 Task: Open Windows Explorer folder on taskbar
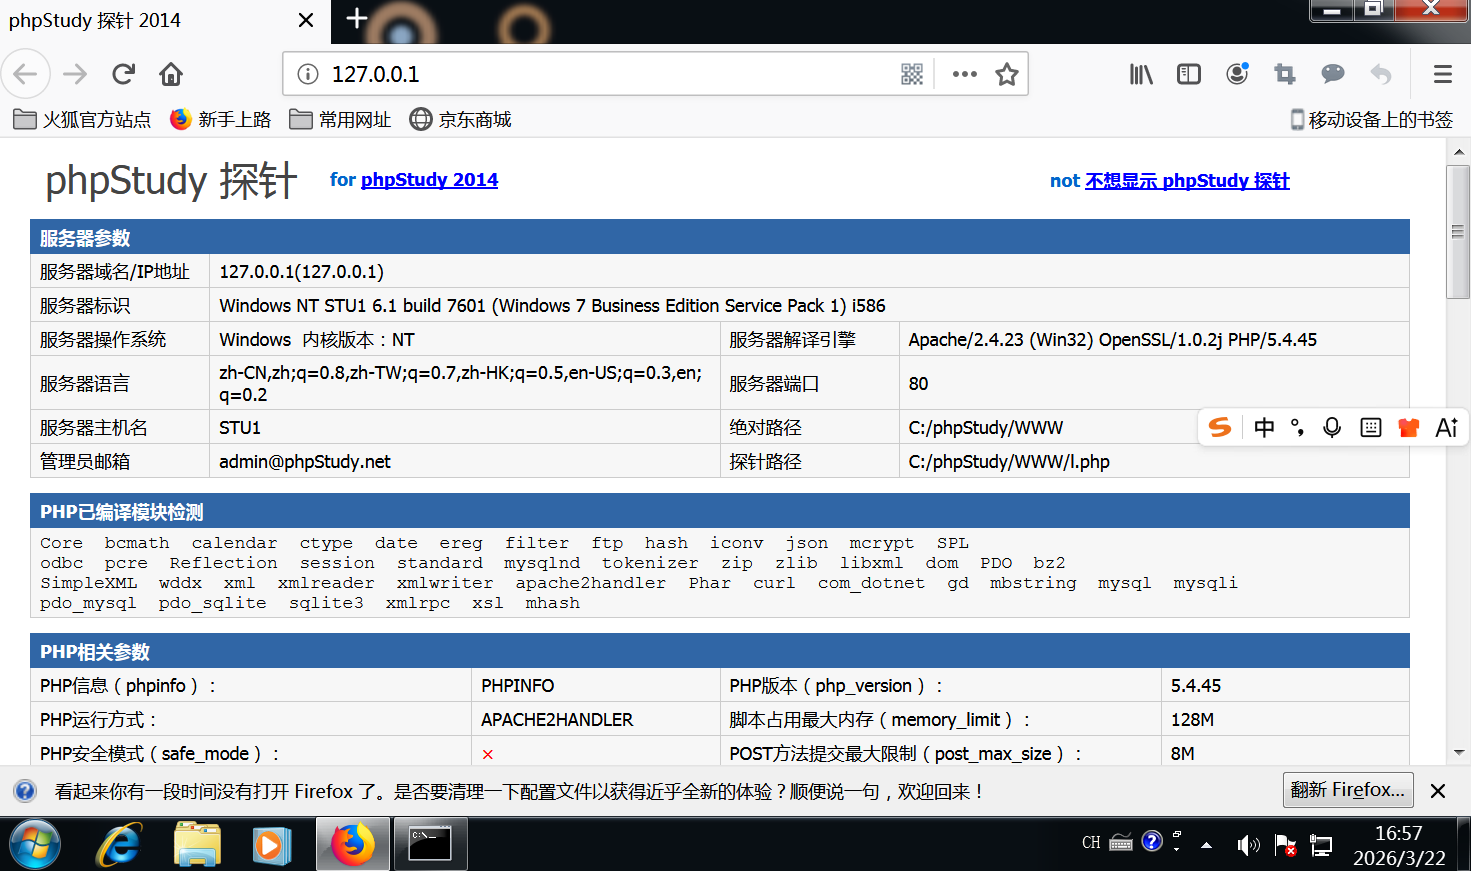tap(197, 845)
